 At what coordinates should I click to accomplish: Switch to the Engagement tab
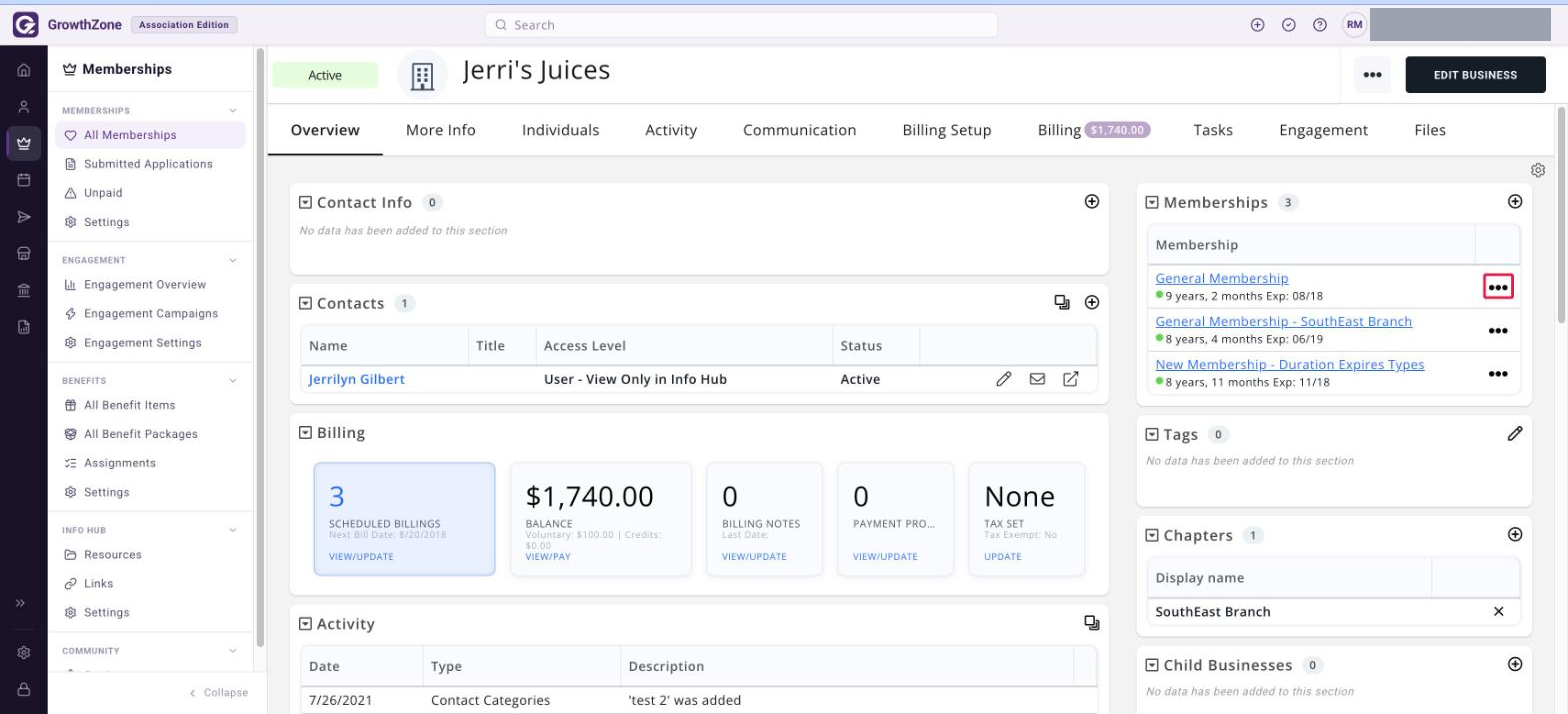1324,130
